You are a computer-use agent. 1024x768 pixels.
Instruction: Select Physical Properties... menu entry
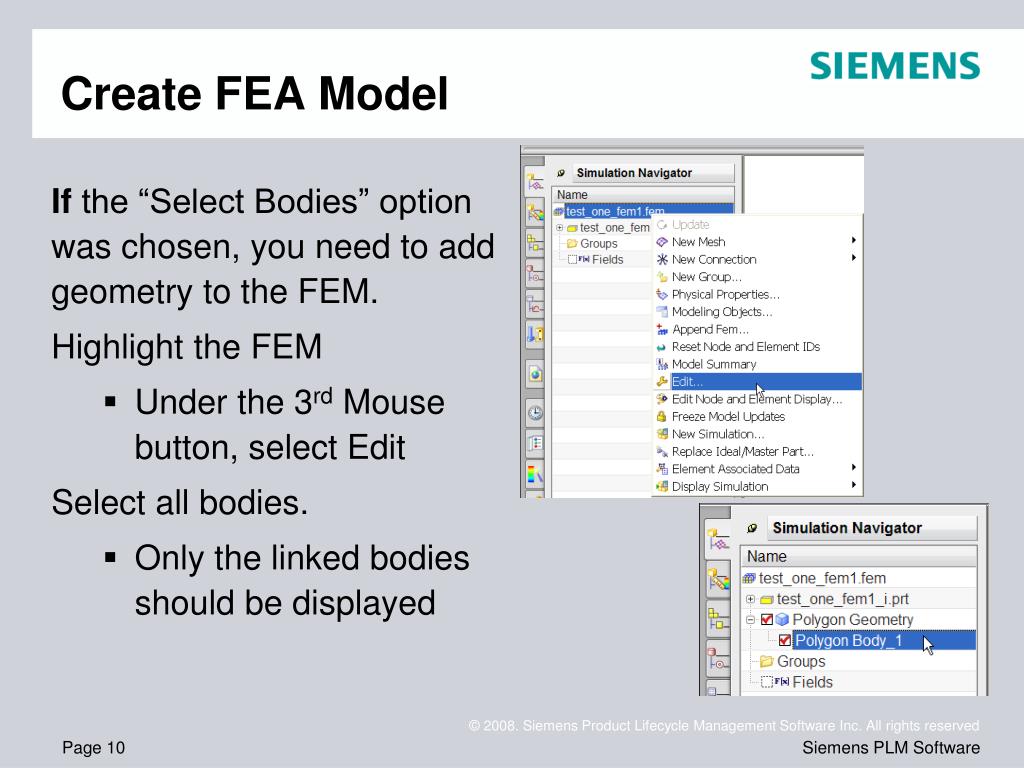pyautogui.click(x=758, y=295)
